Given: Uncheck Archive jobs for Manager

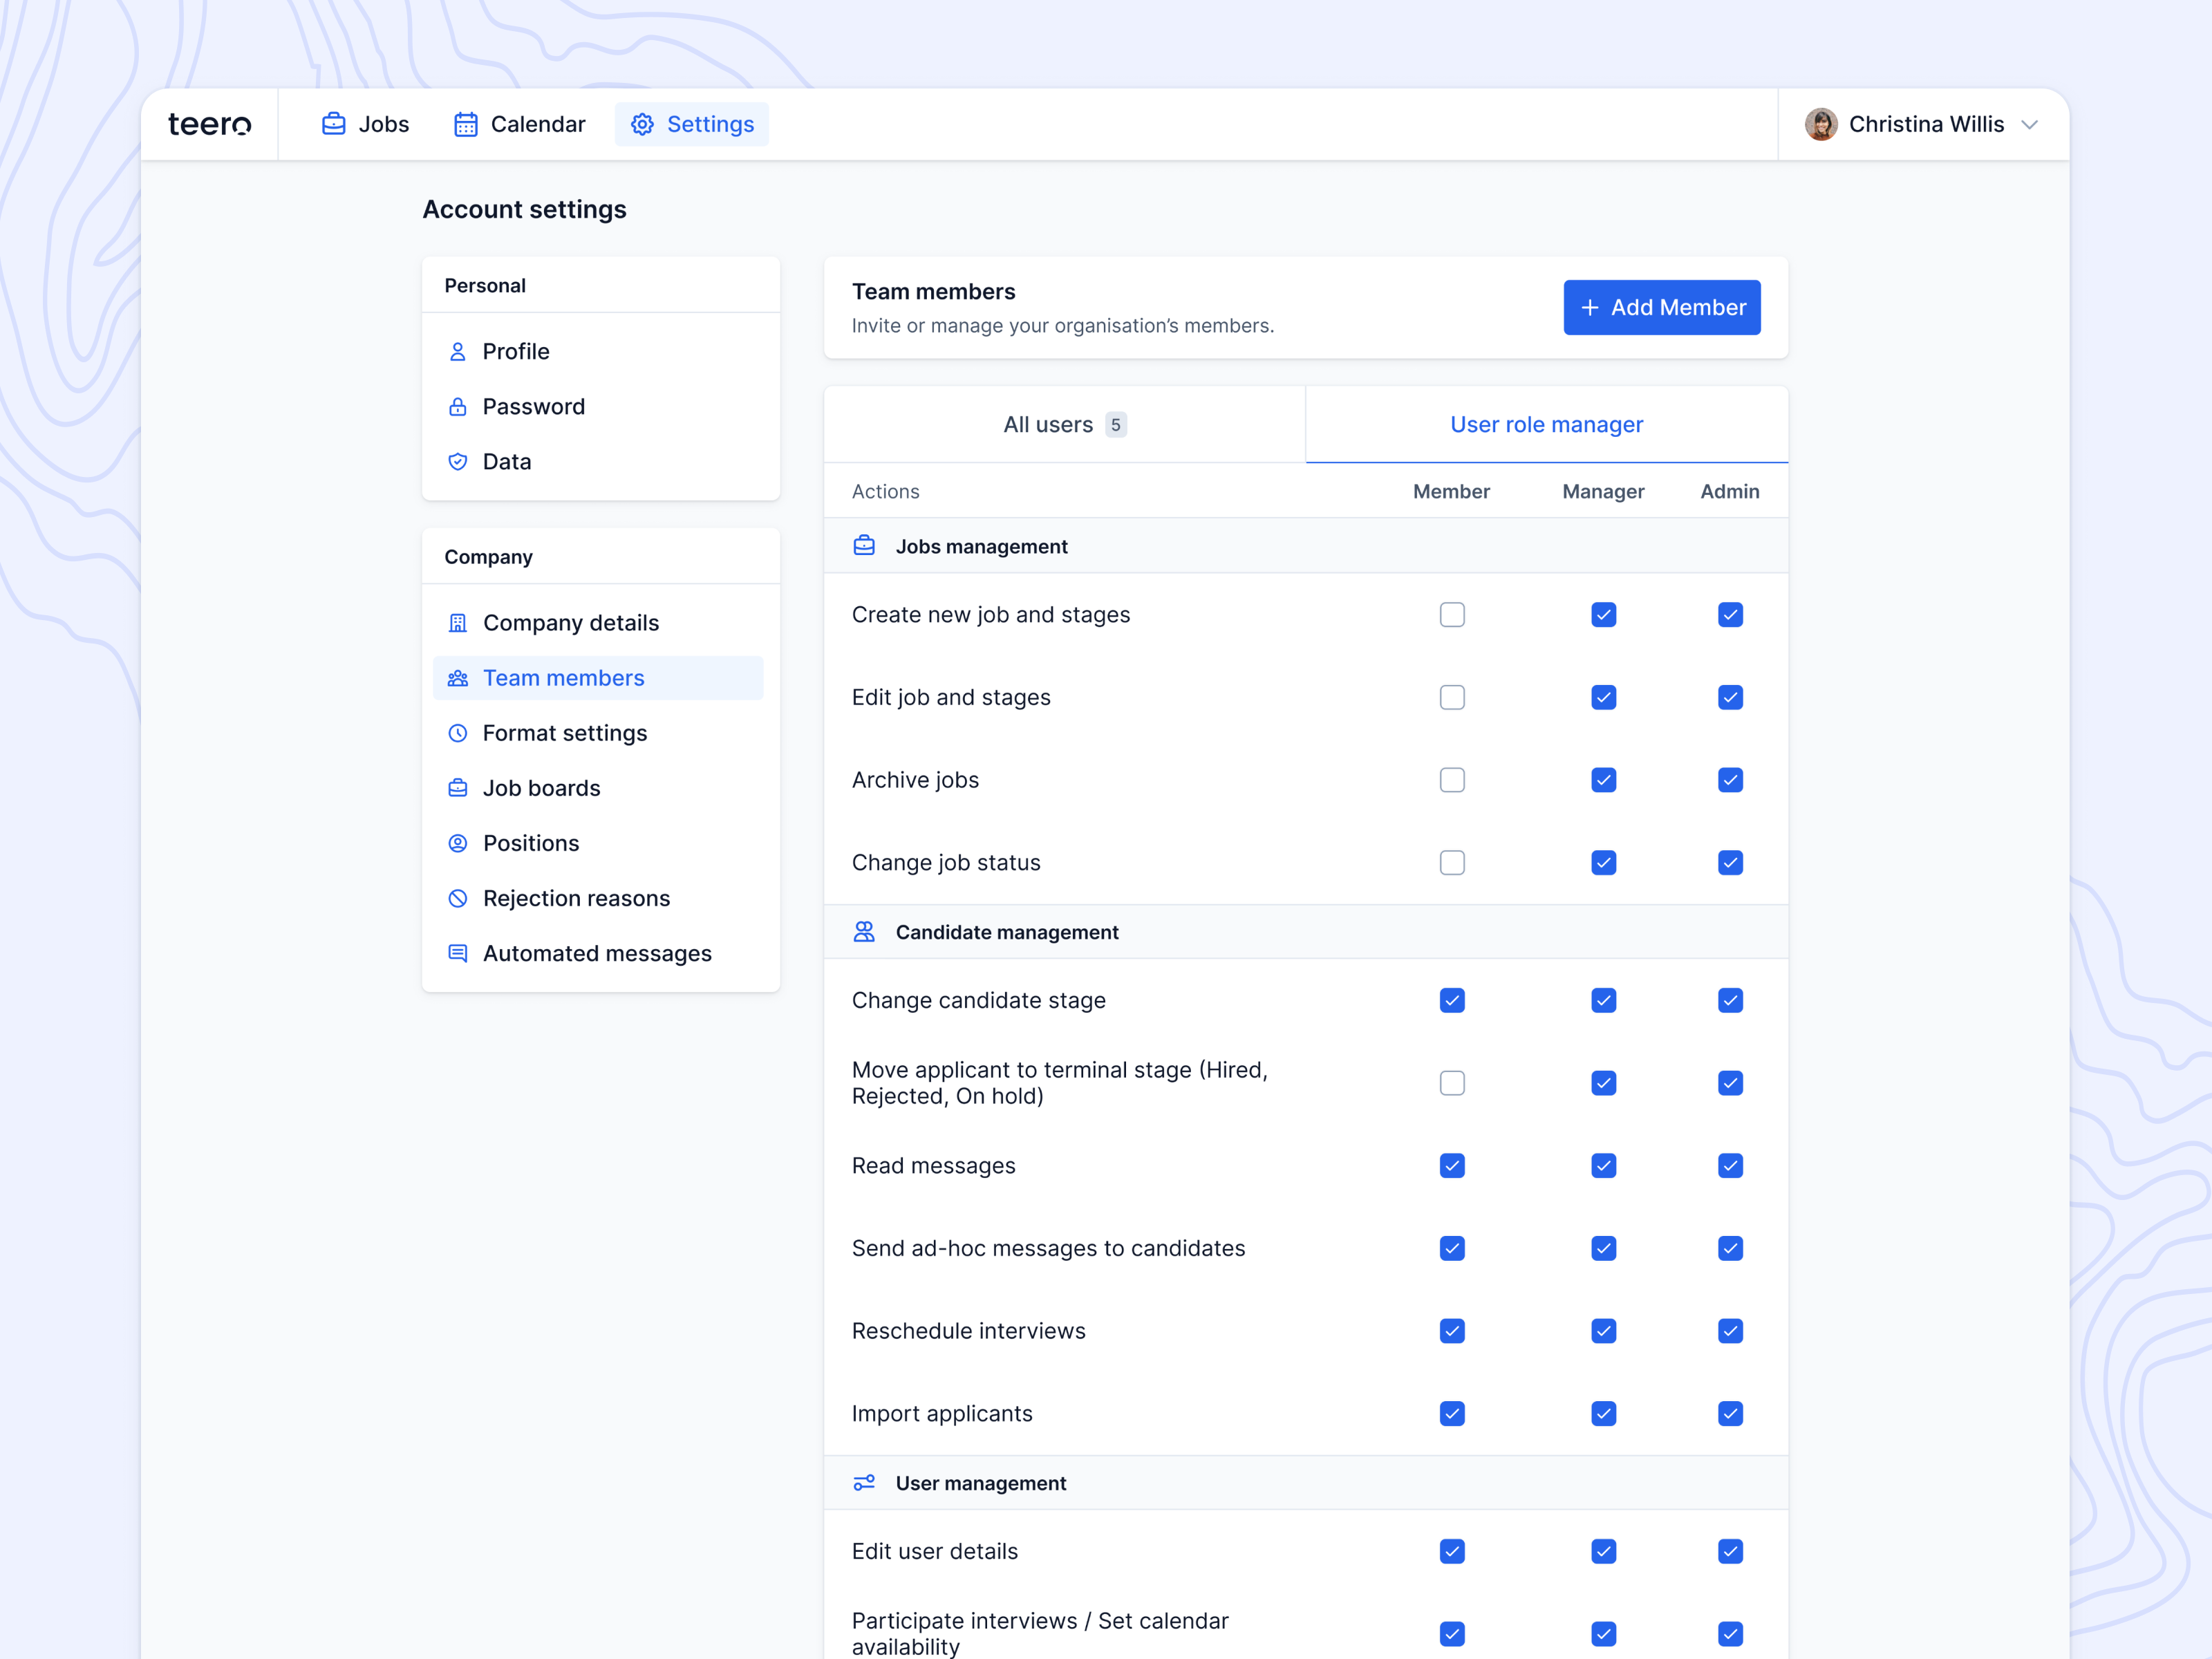Looking at the screenshot, I should [x=1603, y=780].
